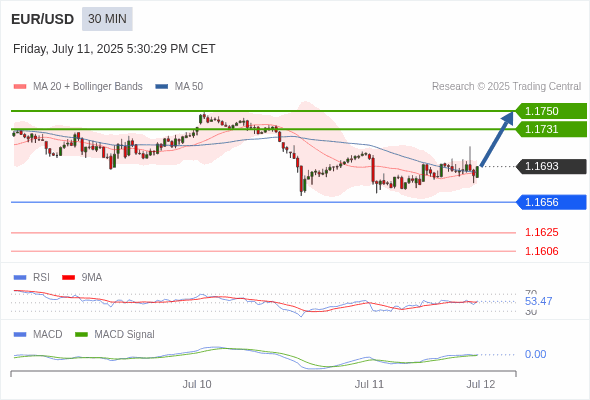Click the blue RSI legend icon
Screen dimensions: 590x400
pos(20,278)
